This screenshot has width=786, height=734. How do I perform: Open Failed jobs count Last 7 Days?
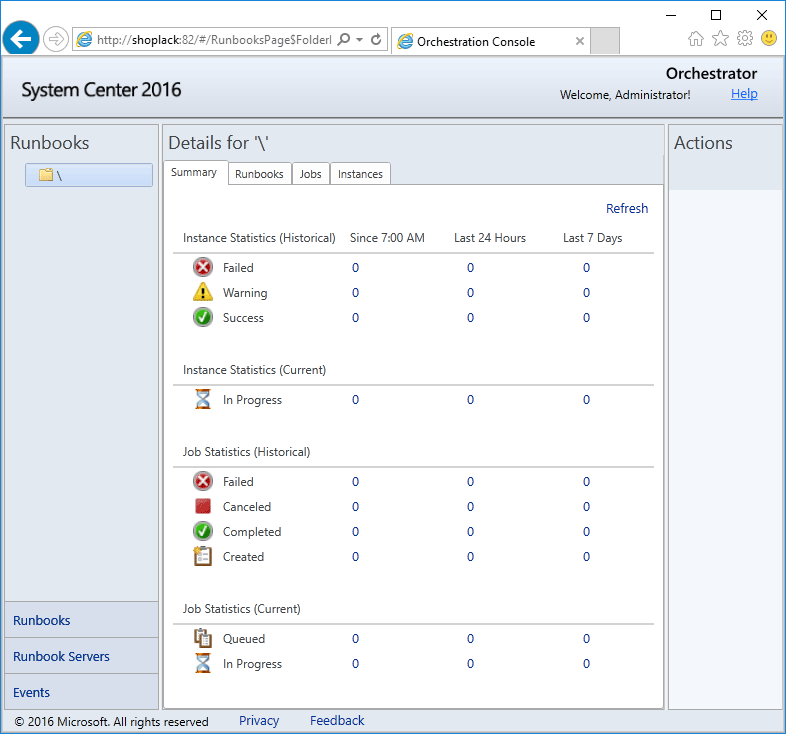586,482
